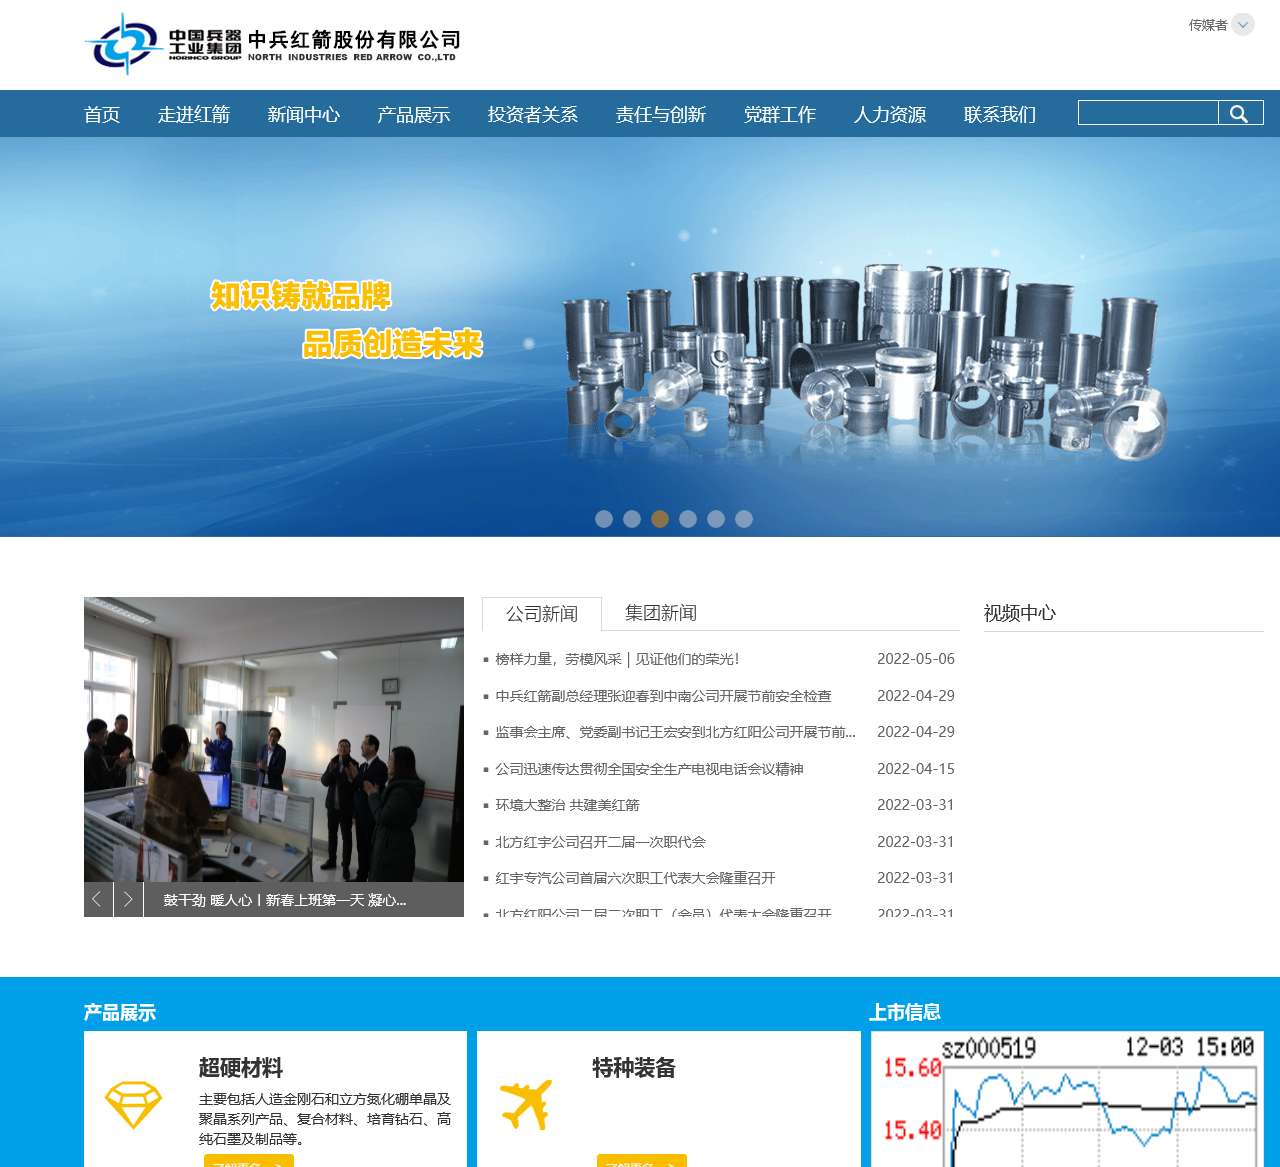Viewport: 1280px width, 1167px height.
Task: Open news 红宇专汽公司首届六次职工代表大会
Action: point(635,878)
